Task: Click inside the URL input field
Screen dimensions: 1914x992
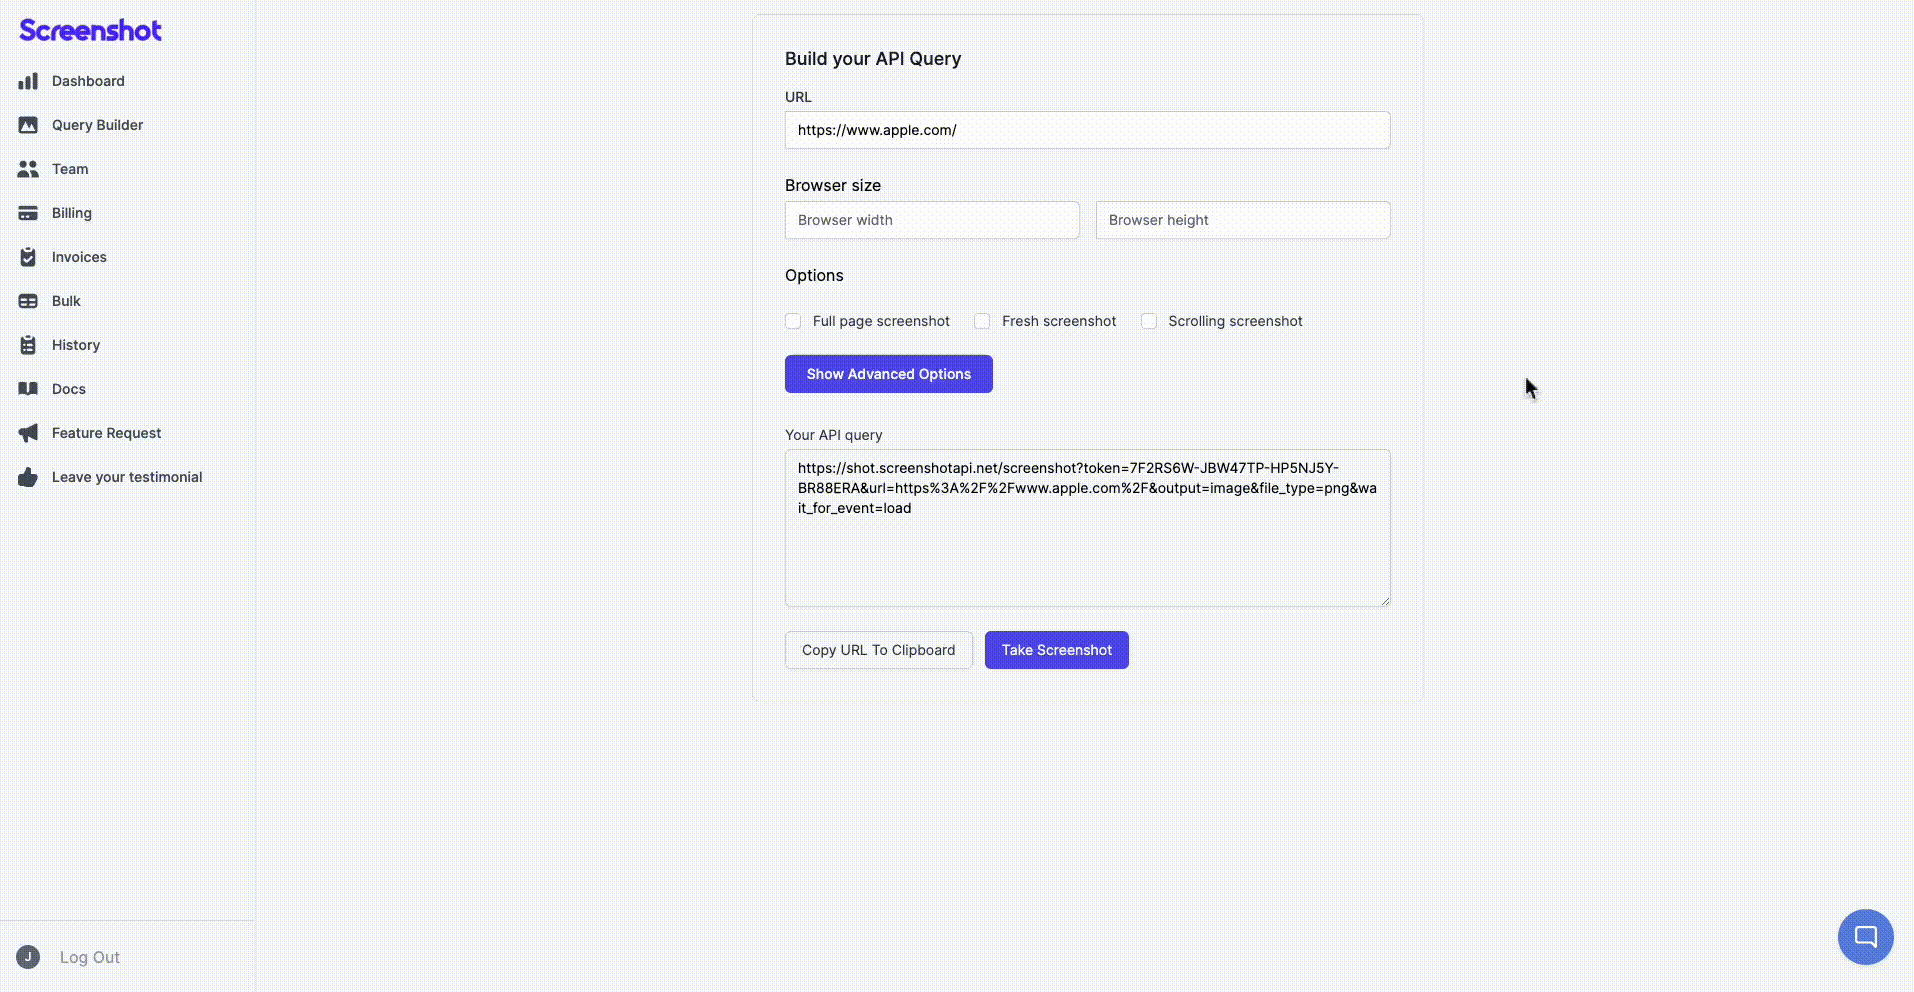Action: pos(1087,130)
